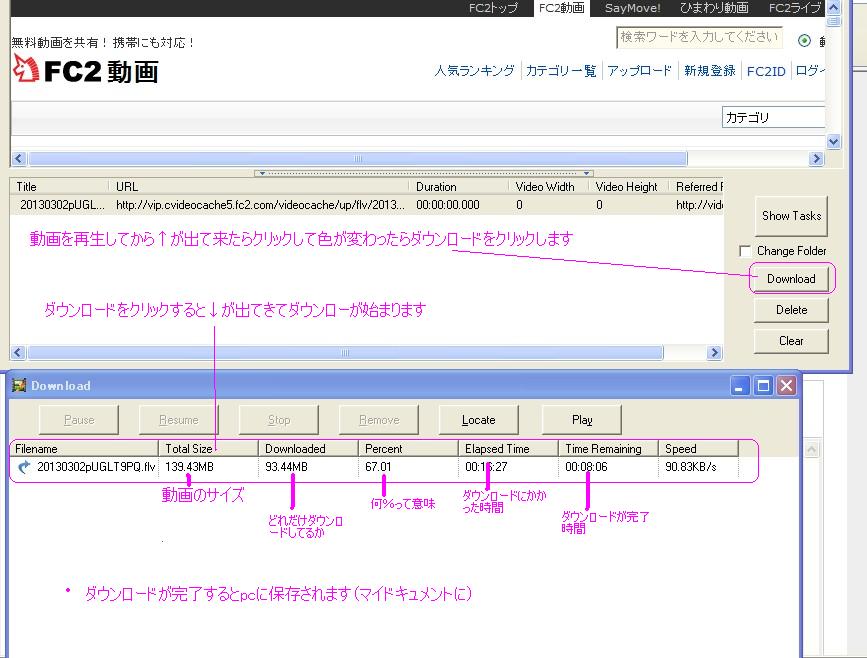Click the 67.01 percent value
The height and width of the screenshot is (658, 867).
pyautogui.click(x=378, y=467)
